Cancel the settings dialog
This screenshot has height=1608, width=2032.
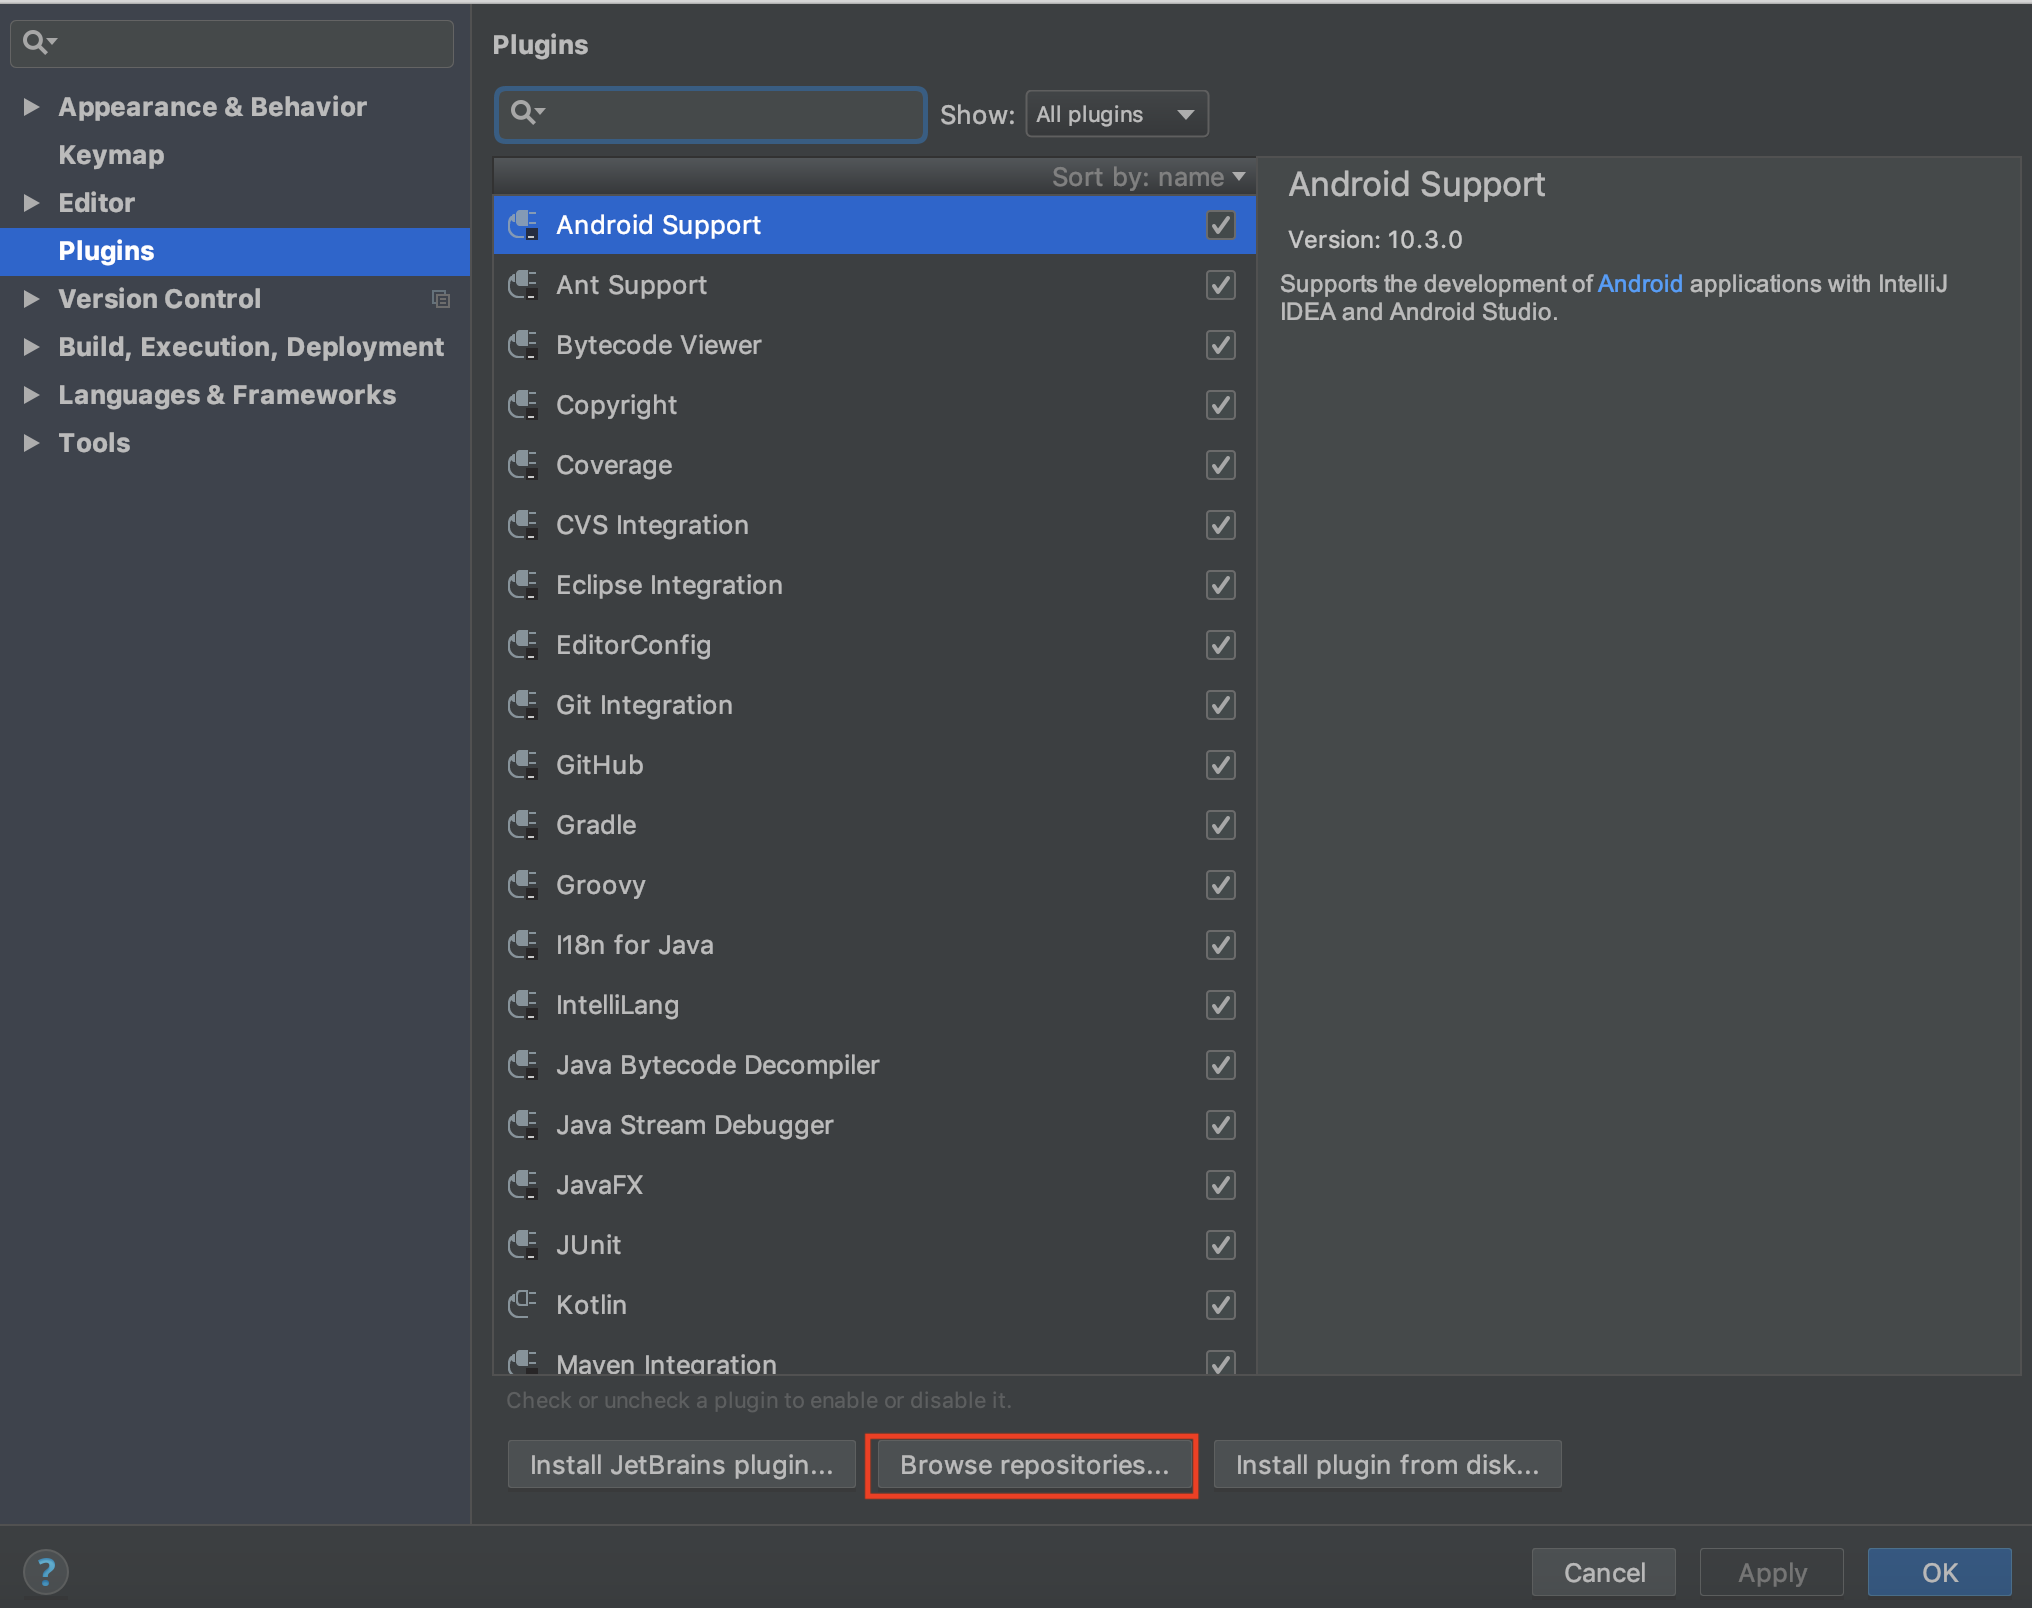pyautogui.click(x=1604, y=1572)
